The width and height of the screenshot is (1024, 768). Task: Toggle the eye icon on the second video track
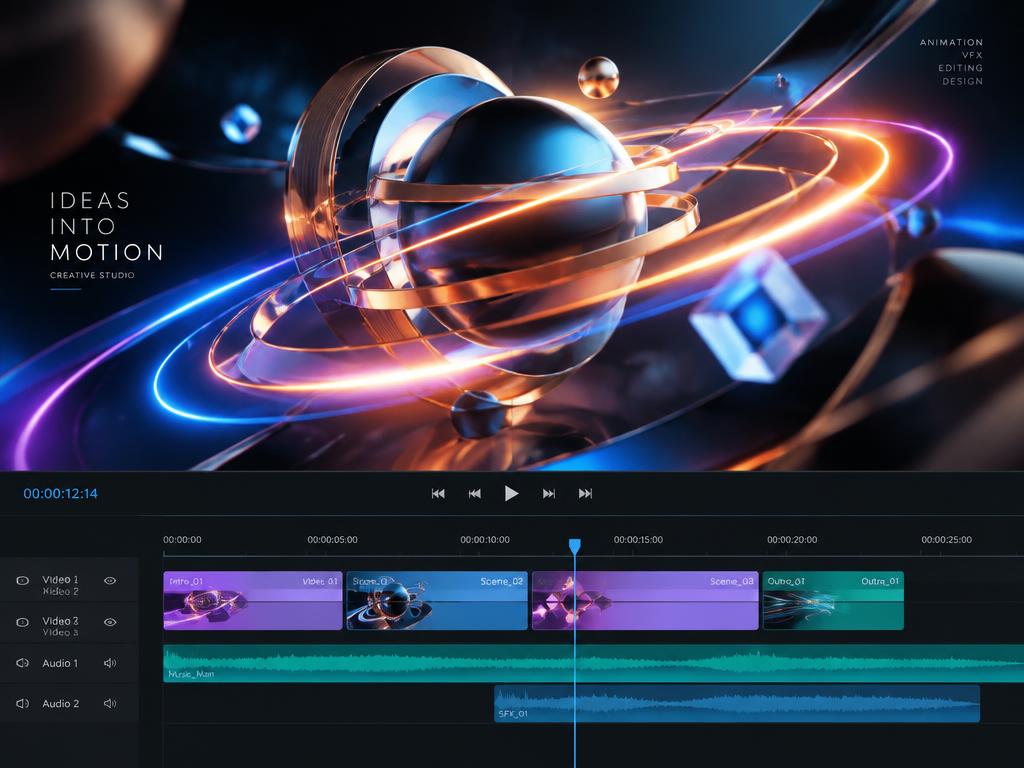(x=110, y=622)
